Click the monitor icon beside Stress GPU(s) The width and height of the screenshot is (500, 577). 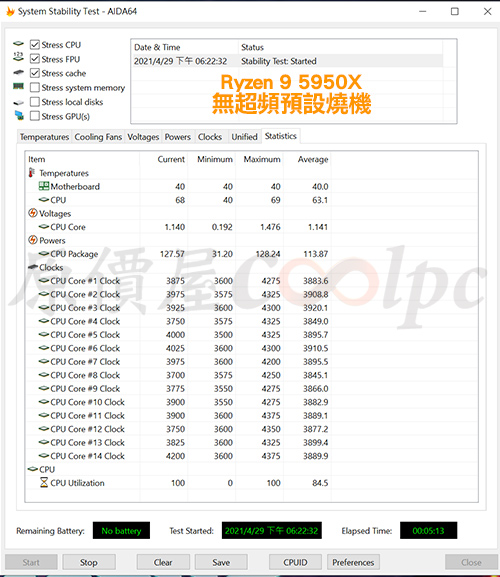click(19, 116)
